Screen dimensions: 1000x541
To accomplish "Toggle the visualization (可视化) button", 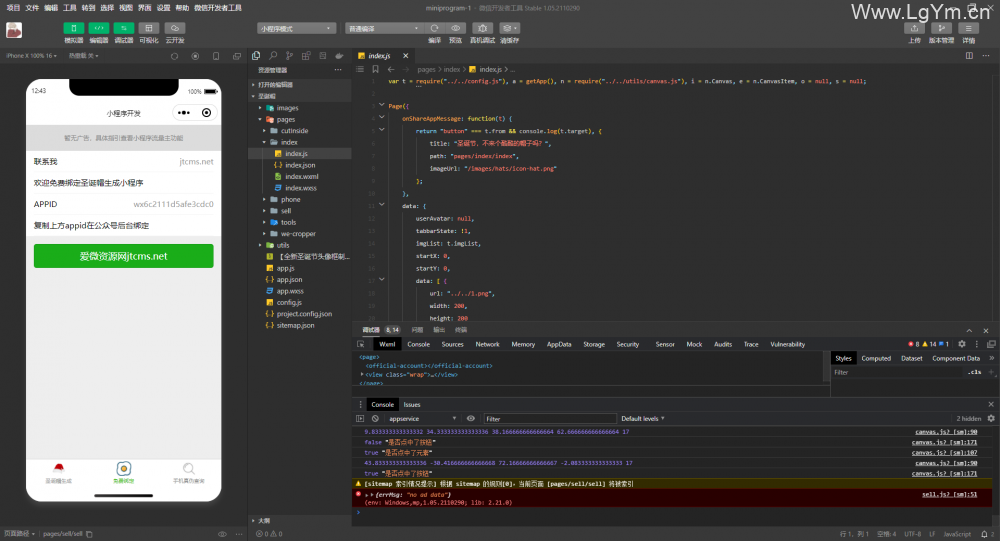I will coord(149,28).
